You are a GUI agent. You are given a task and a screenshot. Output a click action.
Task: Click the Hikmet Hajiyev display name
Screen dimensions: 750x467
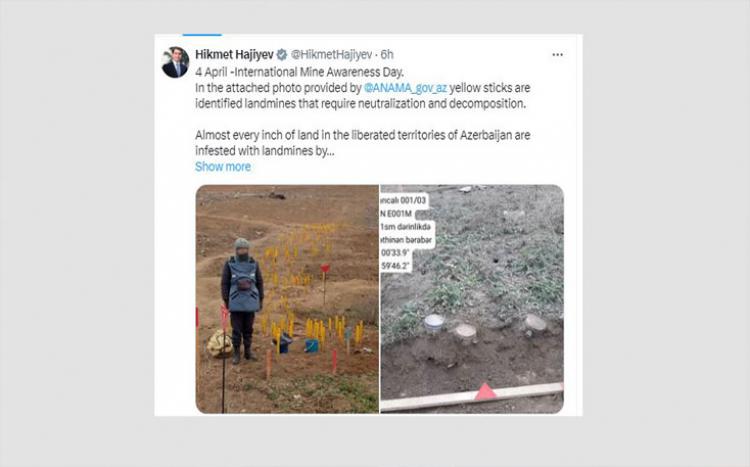coord(234,55)
